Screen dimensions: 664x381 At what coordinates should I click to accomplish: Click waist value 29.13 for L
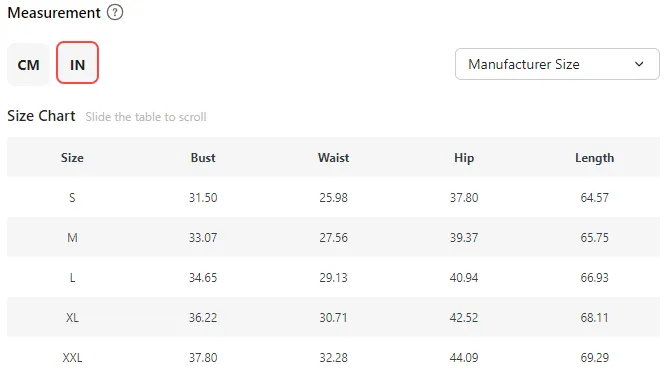pos(334,278)
